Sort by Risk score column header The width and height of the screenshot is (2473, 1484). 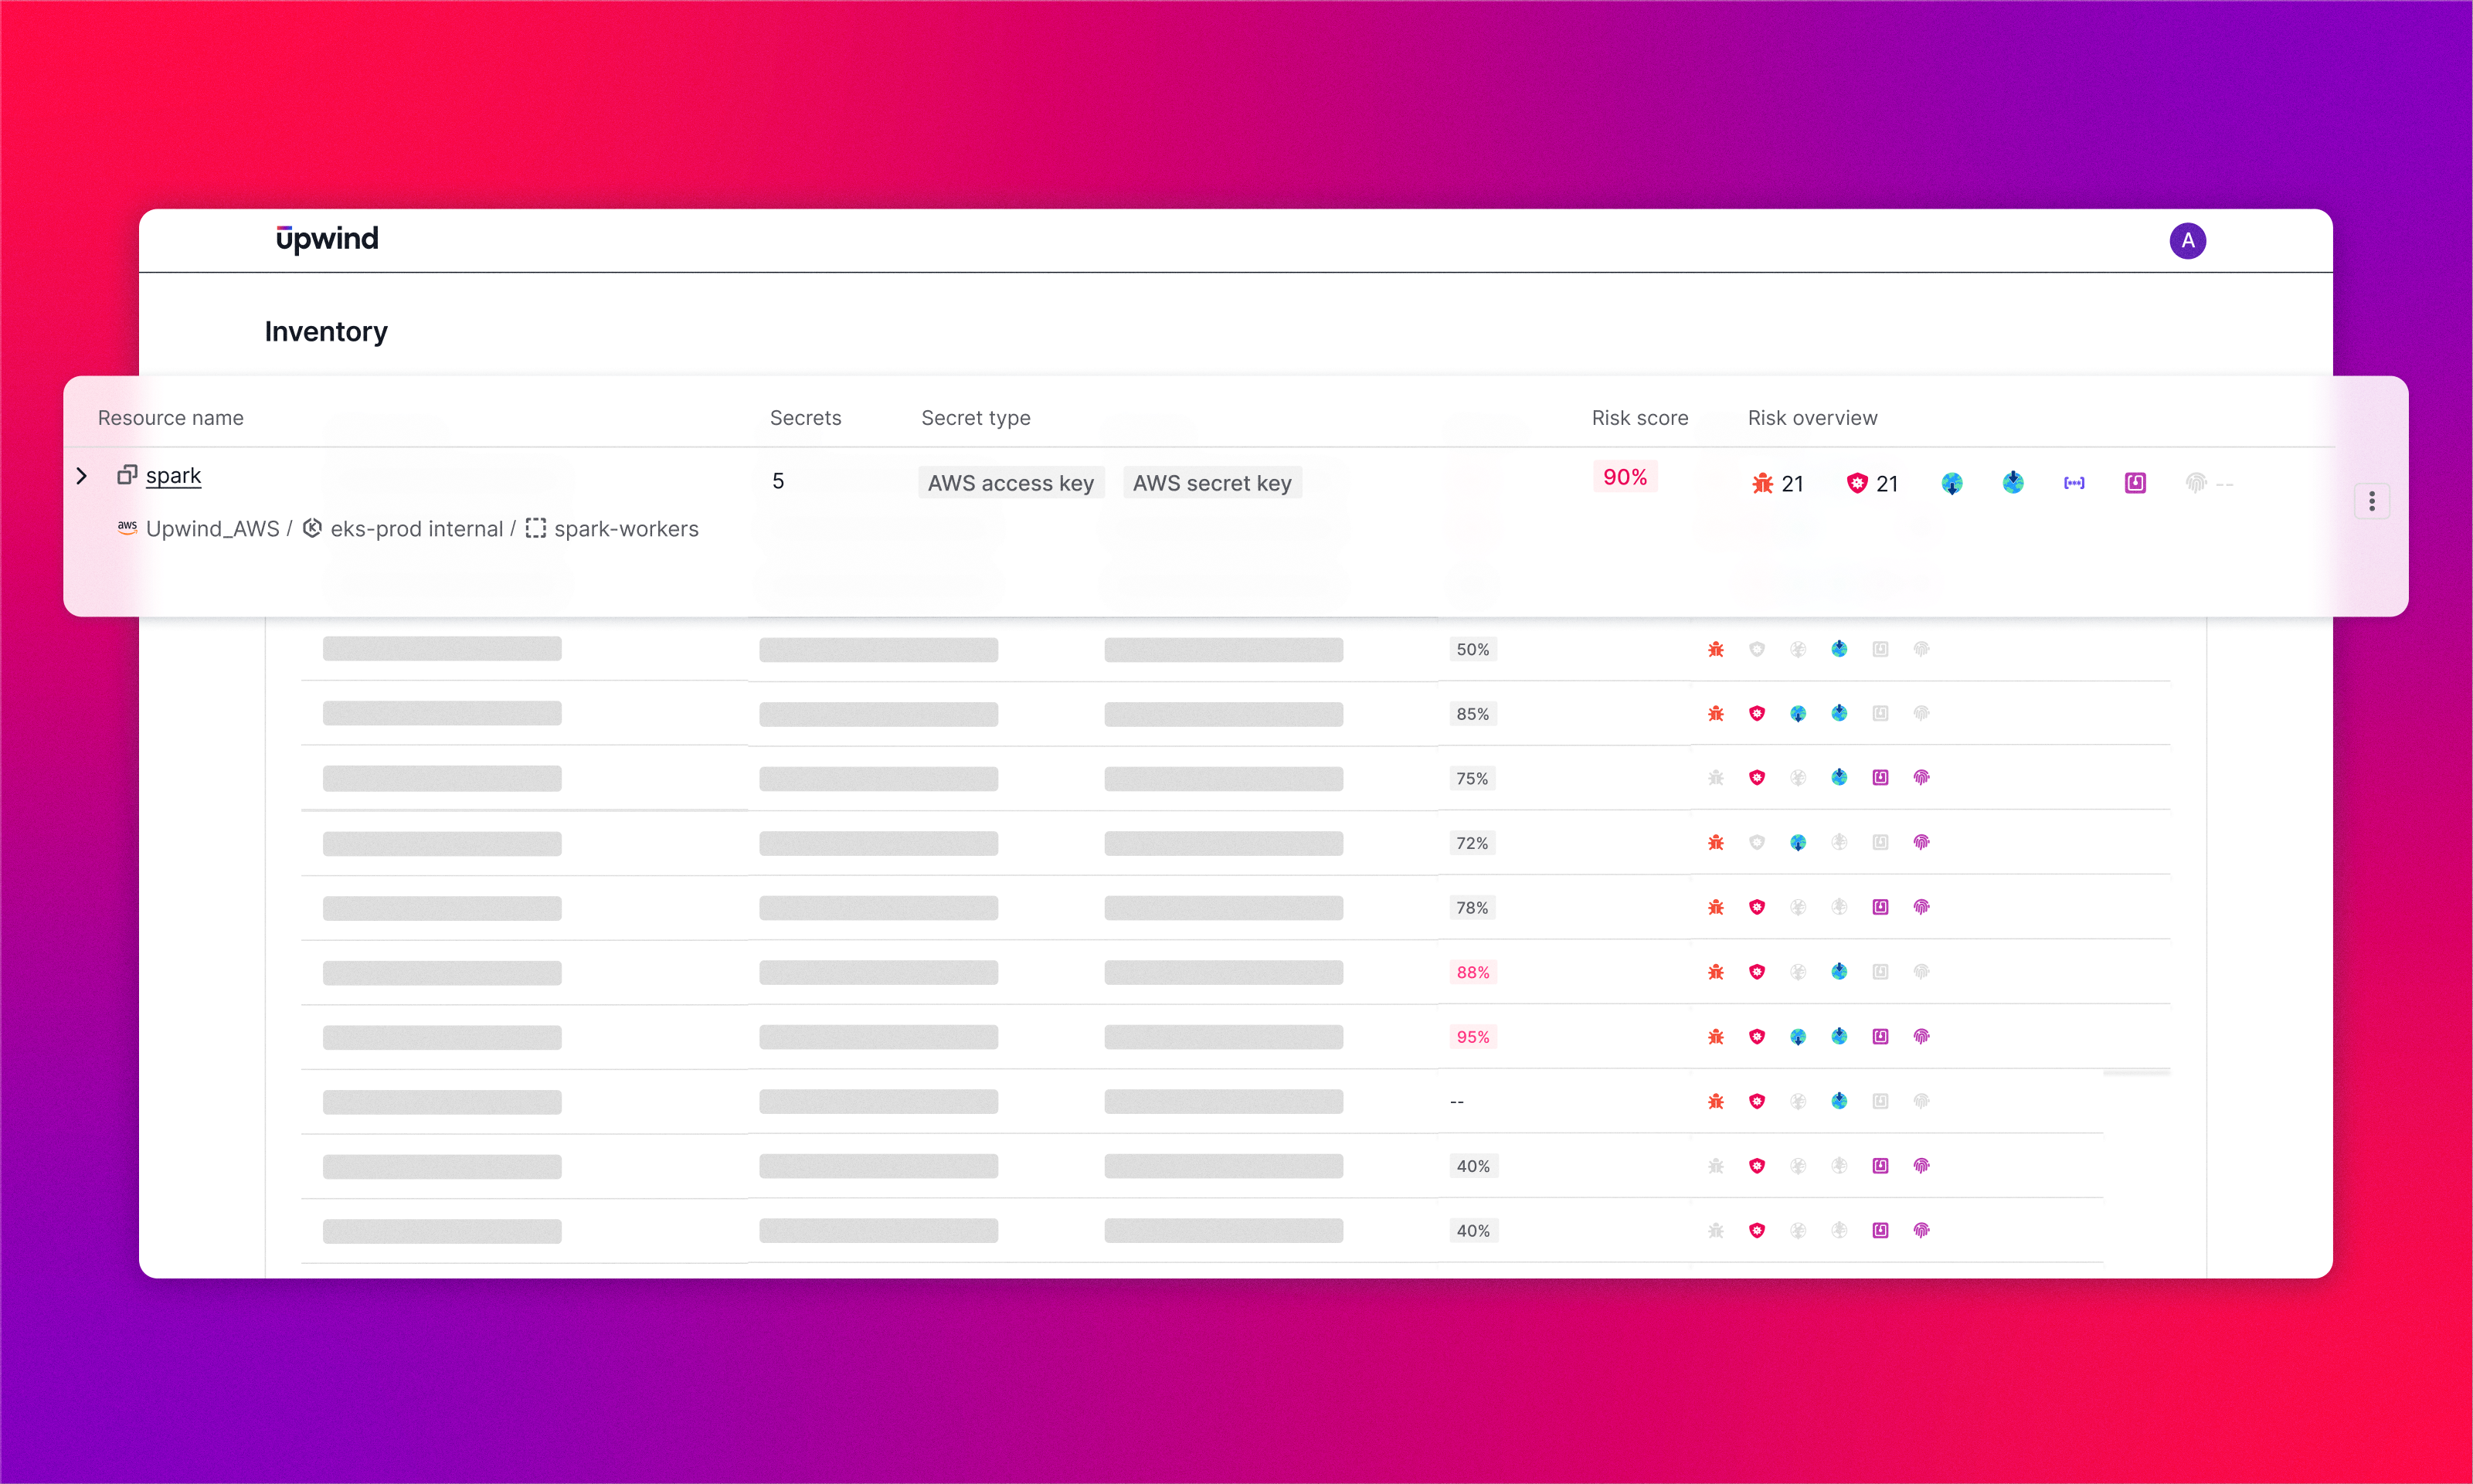point(1639,418)
